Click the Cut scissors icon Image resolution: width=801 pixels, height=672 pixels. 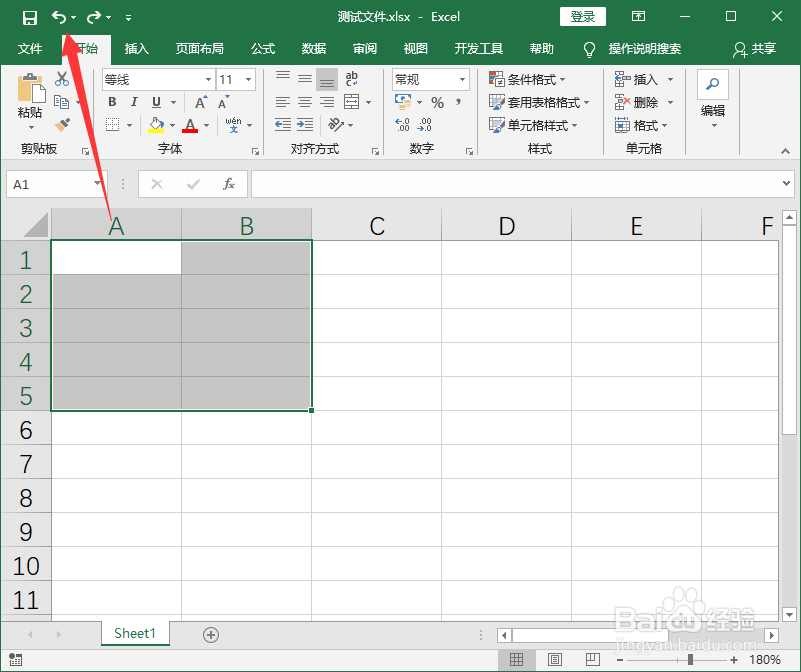[62, 79]
